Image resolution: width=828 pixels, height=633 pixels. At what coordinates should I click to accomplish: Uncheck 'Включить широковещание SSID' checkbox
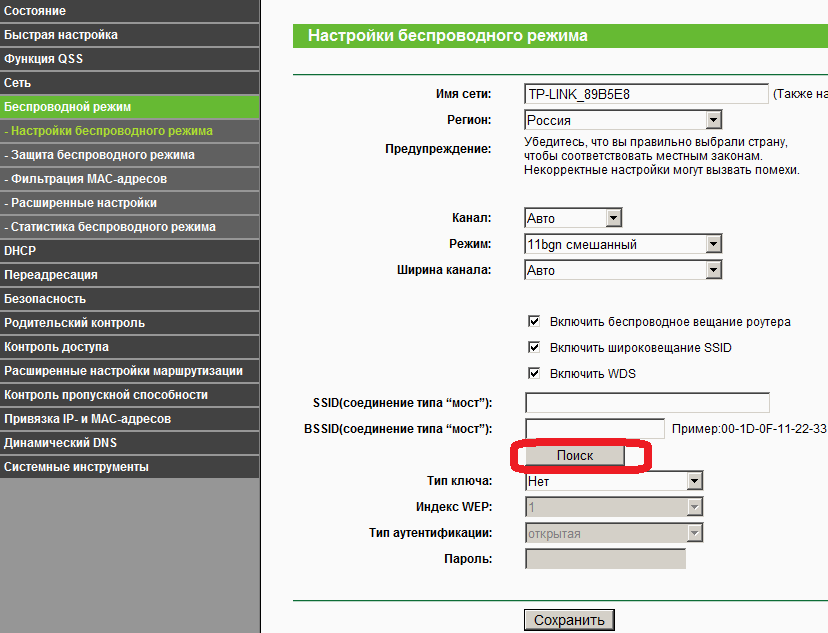click(x=534, y=348)
